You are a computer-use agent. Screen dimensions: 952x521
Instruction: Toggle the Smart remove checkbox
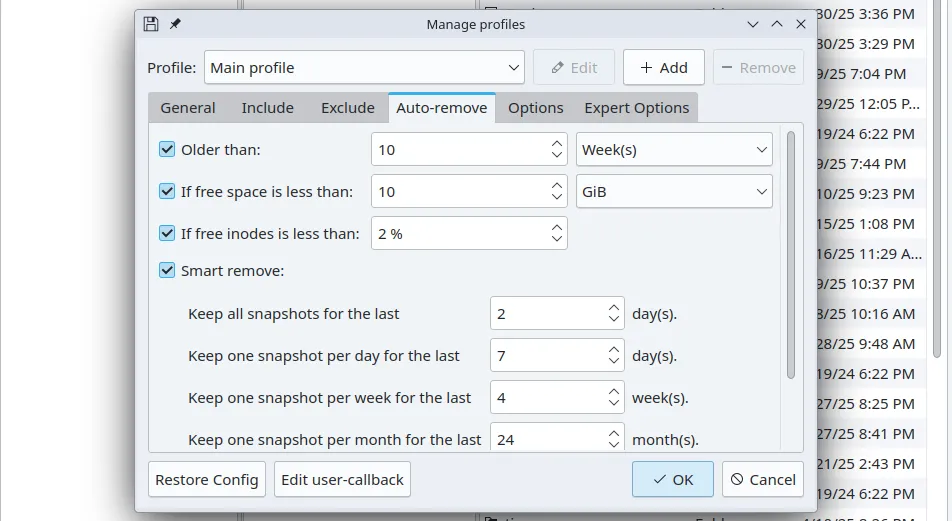click(167, 270)
